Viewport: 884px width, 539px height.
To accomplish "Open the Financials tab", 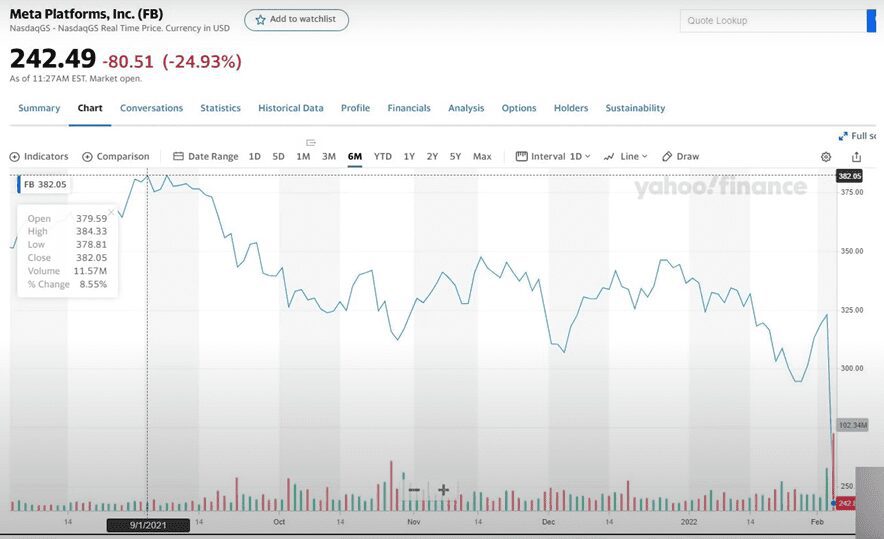I will pos(409,108).
